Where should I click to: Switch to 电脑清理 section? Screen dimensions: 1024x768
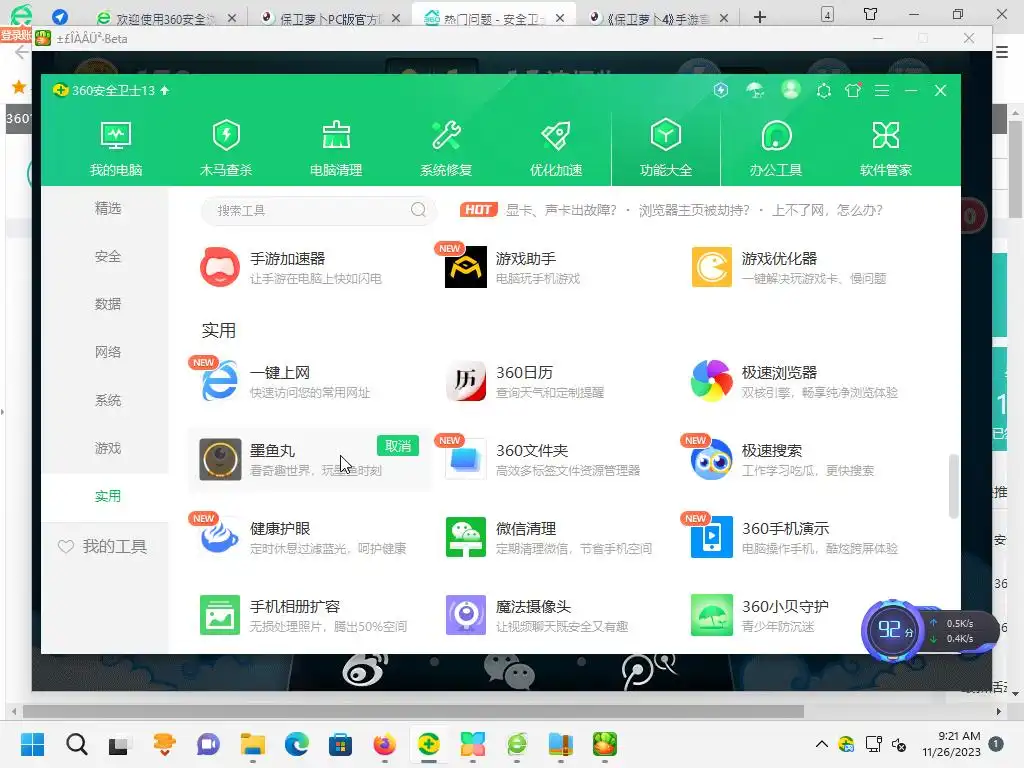pyautogui.click(x=336, y=148)
